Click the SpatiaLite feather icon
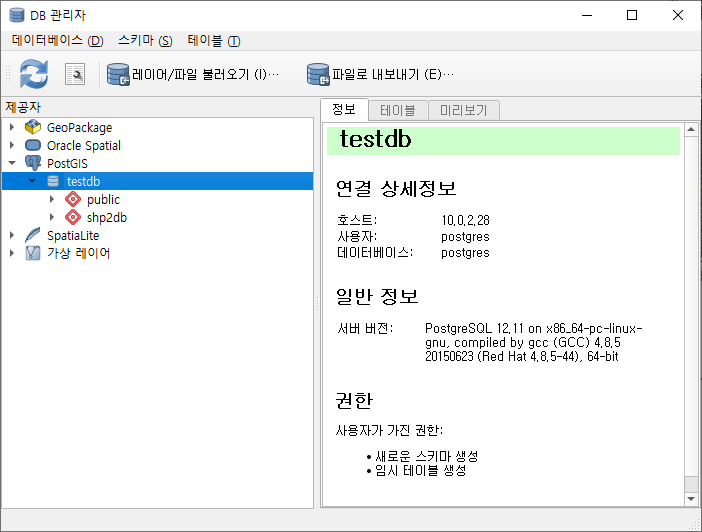Image resolution: width=702 pixels, height=532 pixels. click(x=33, y=235)
